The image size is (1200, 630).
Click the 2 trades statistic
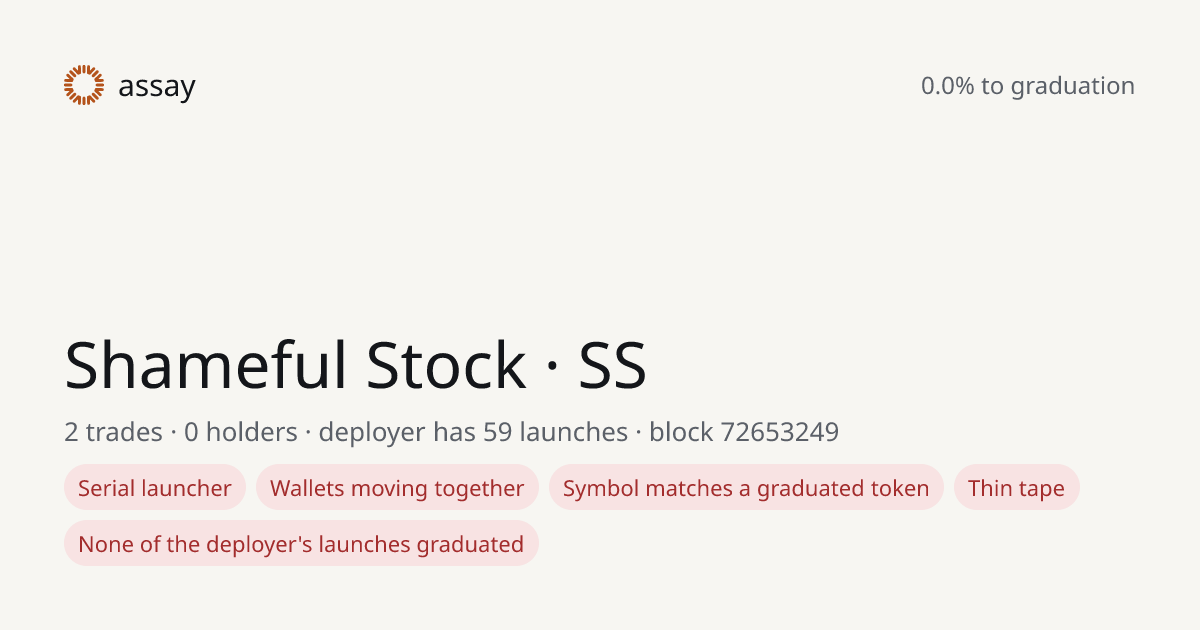(113, 432)
